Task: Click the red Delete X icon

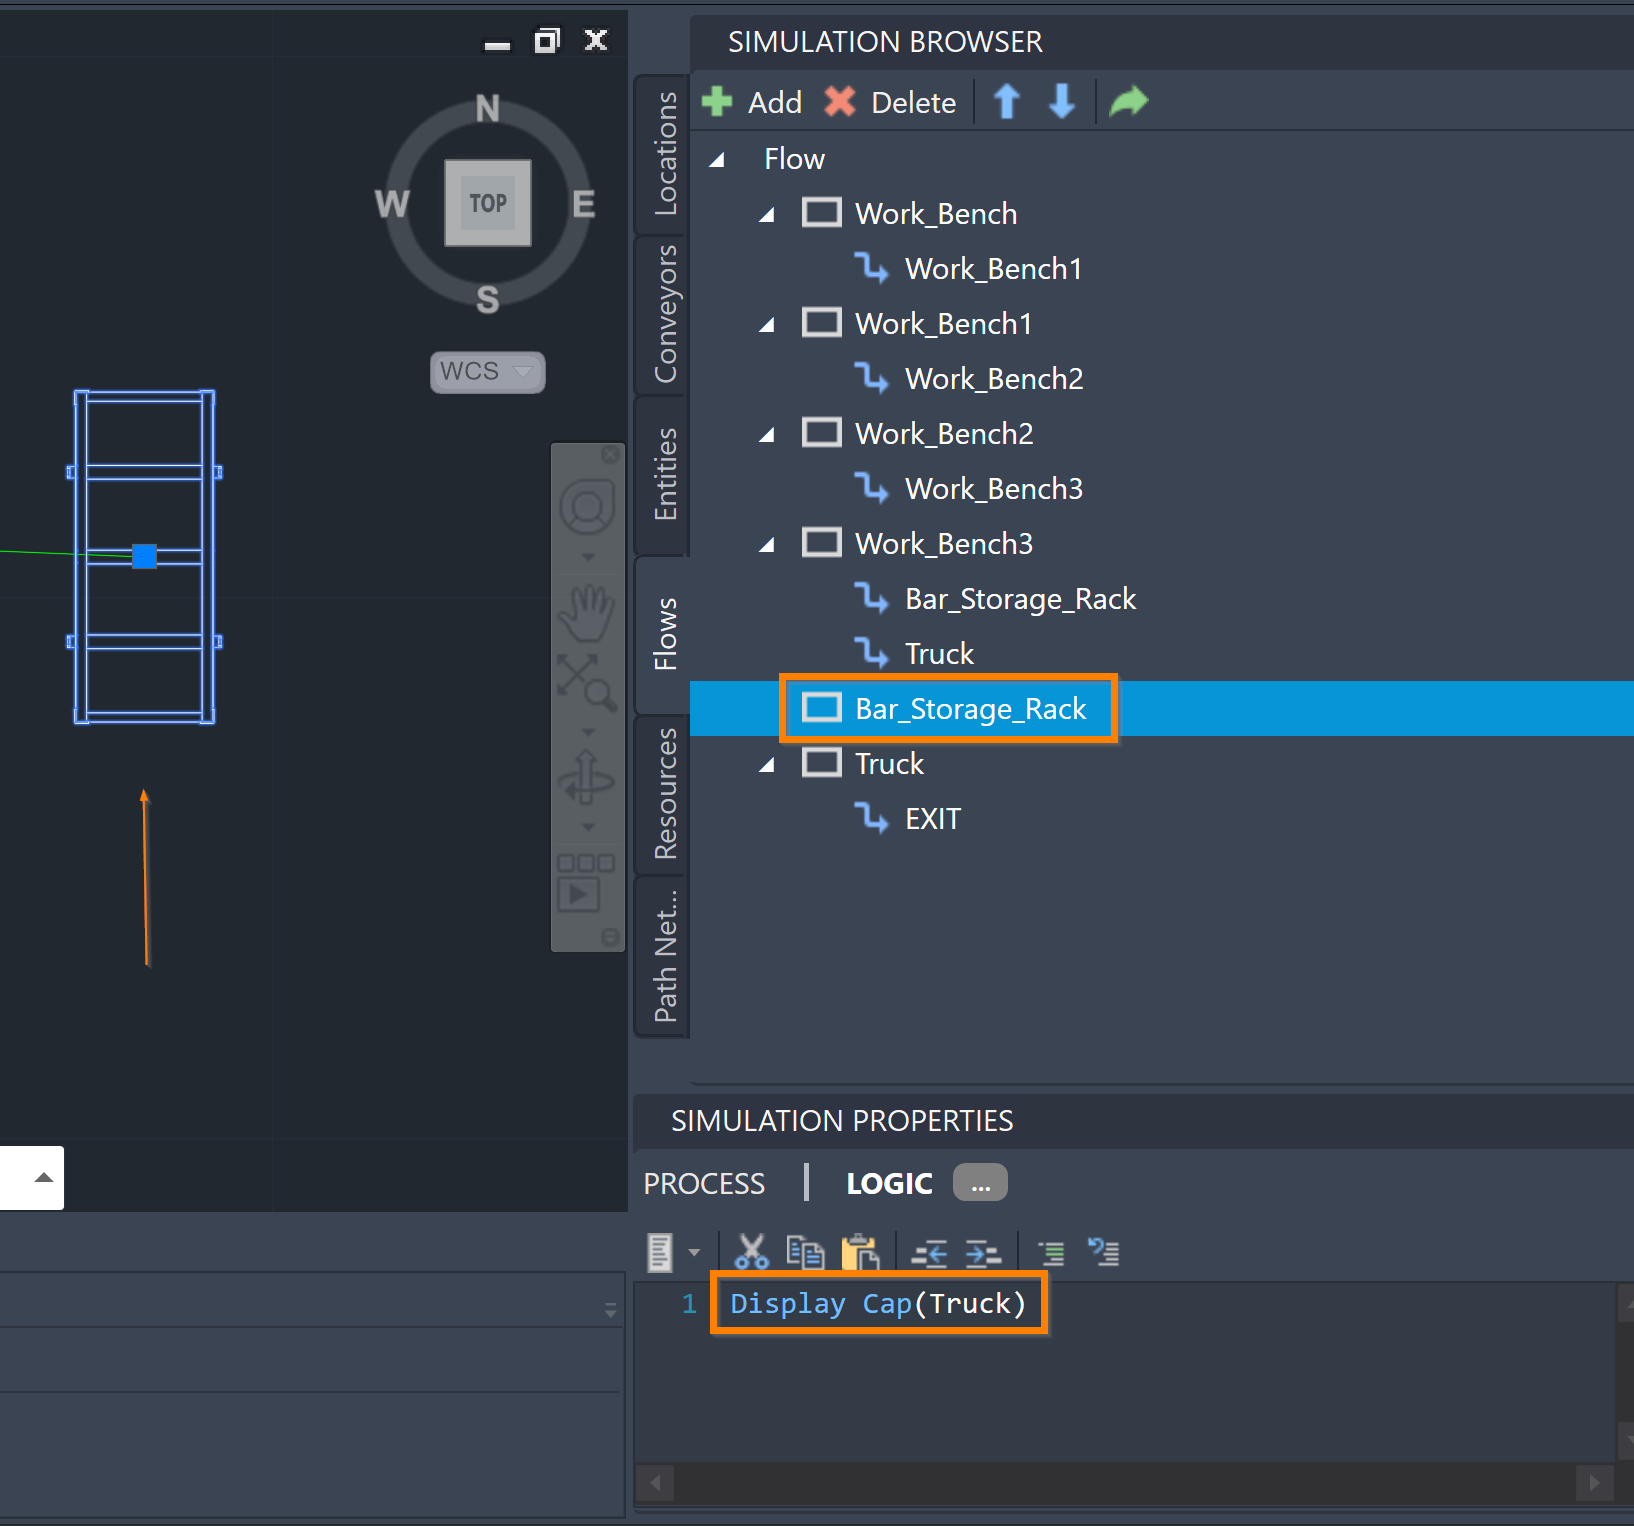Action: 840,102
